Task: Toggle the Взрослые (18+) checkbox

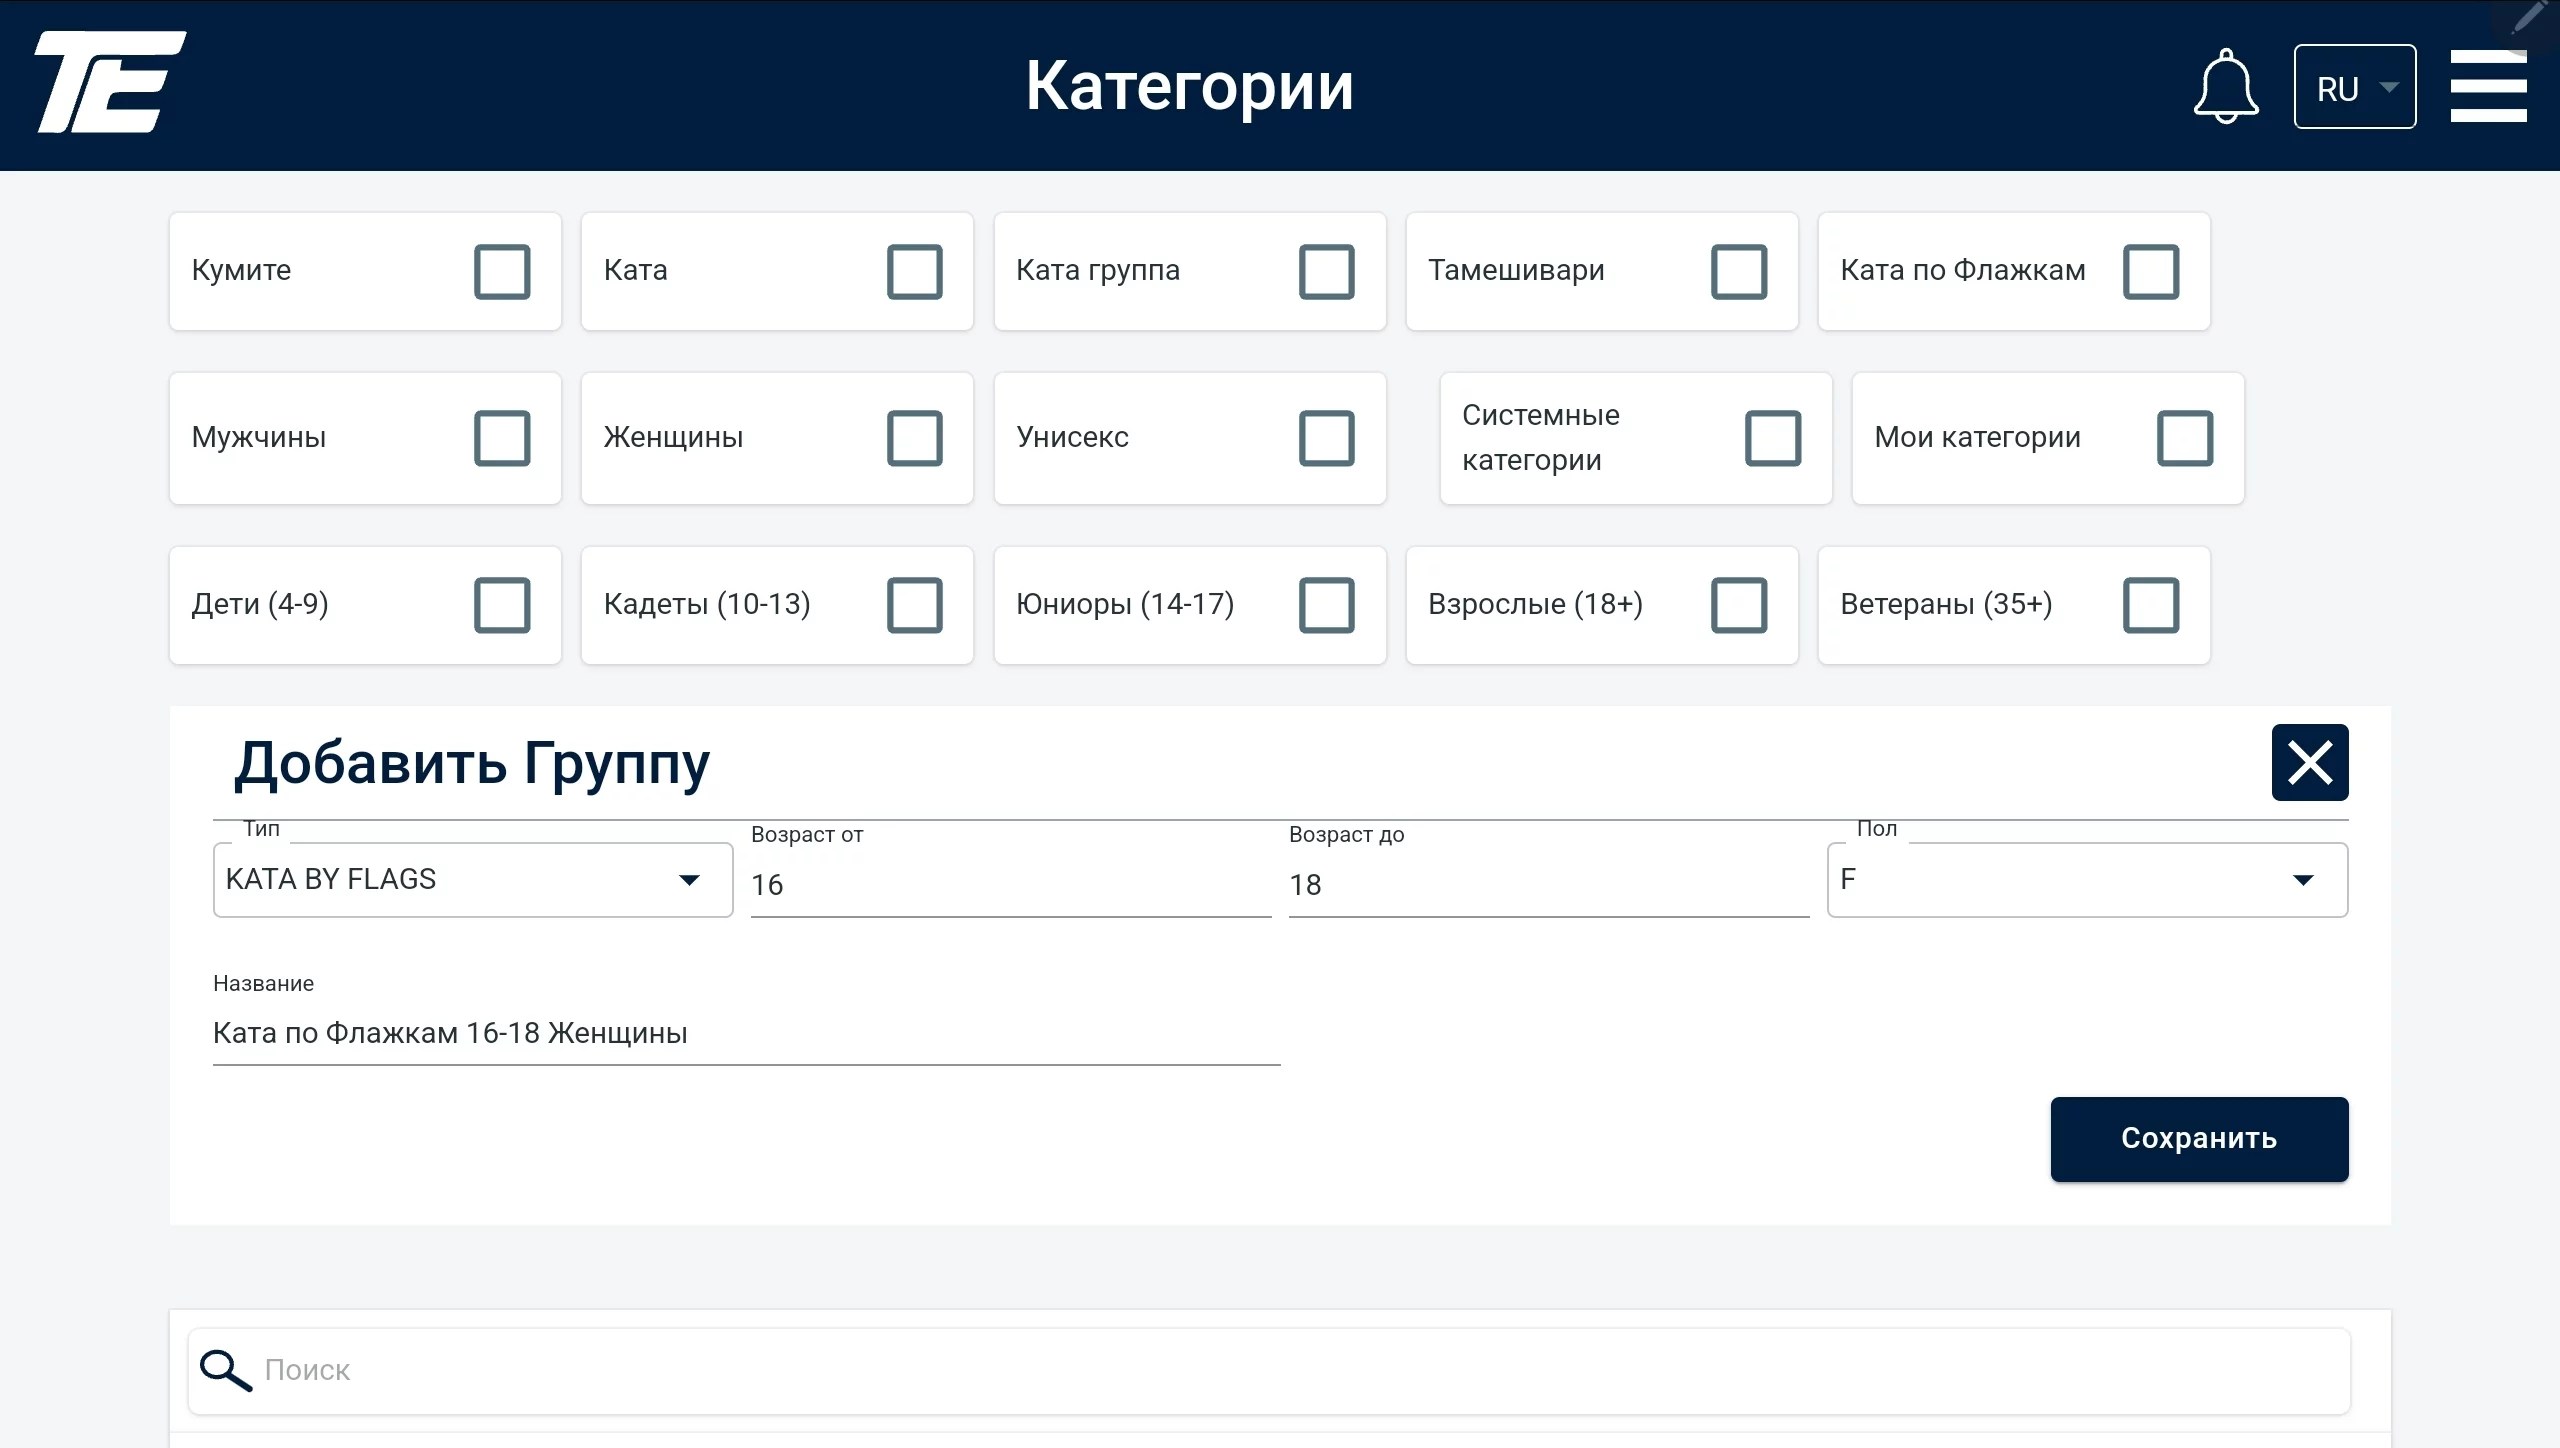Action: tap(1739, 605)
